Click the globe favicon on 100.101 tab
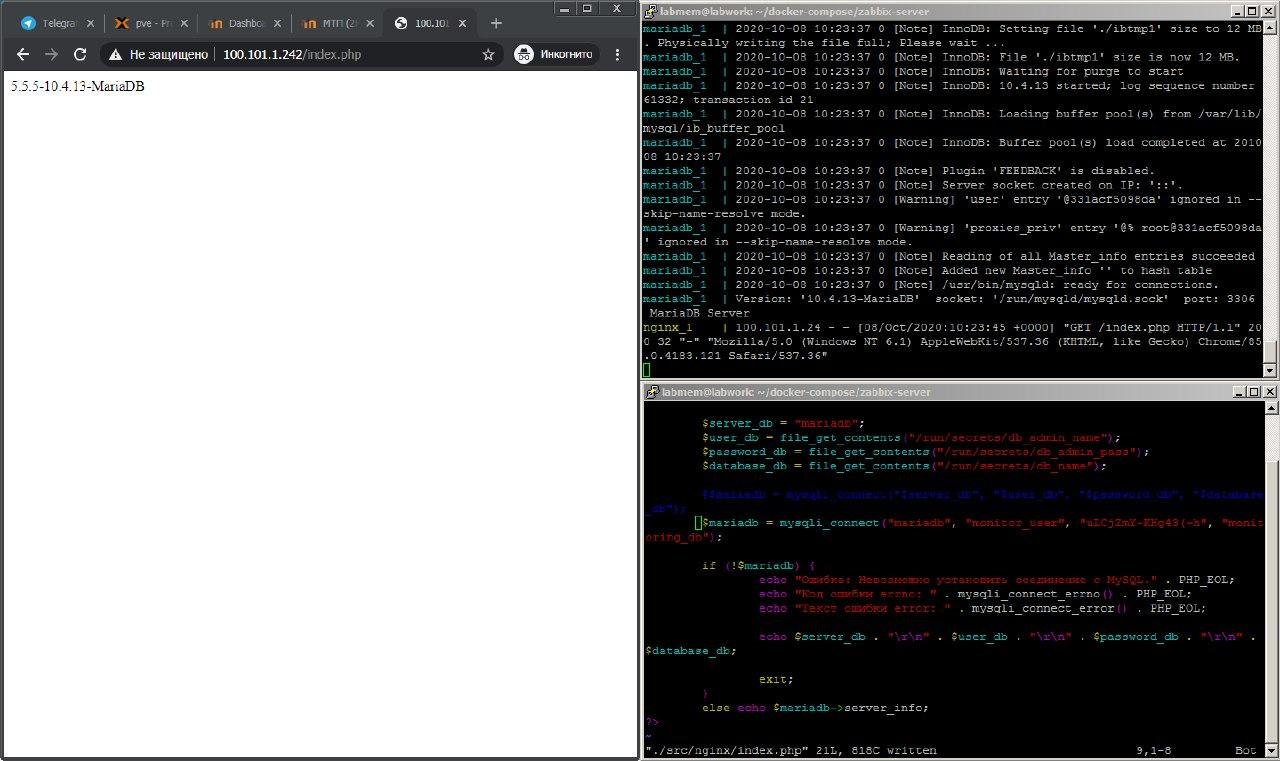The image size is (1280, 761). pos(402,23)
